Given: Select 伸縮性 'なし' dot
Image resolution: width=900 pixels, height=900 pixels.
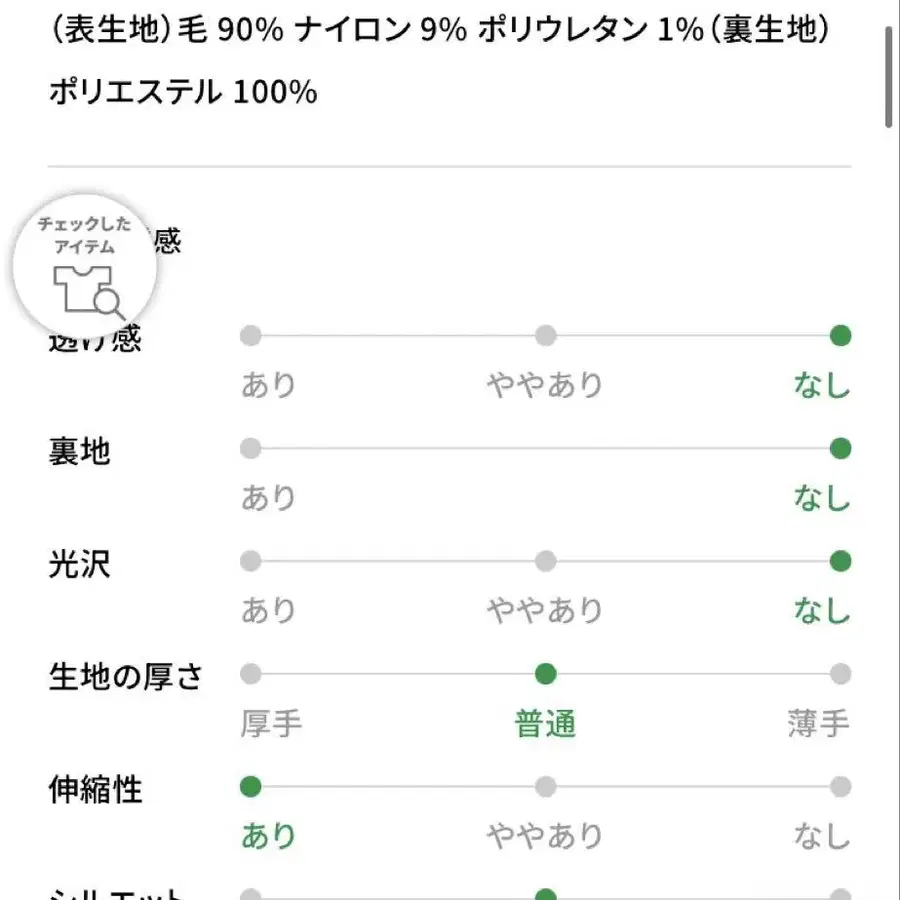Looking at the screenshot, I should coord(840,787).
